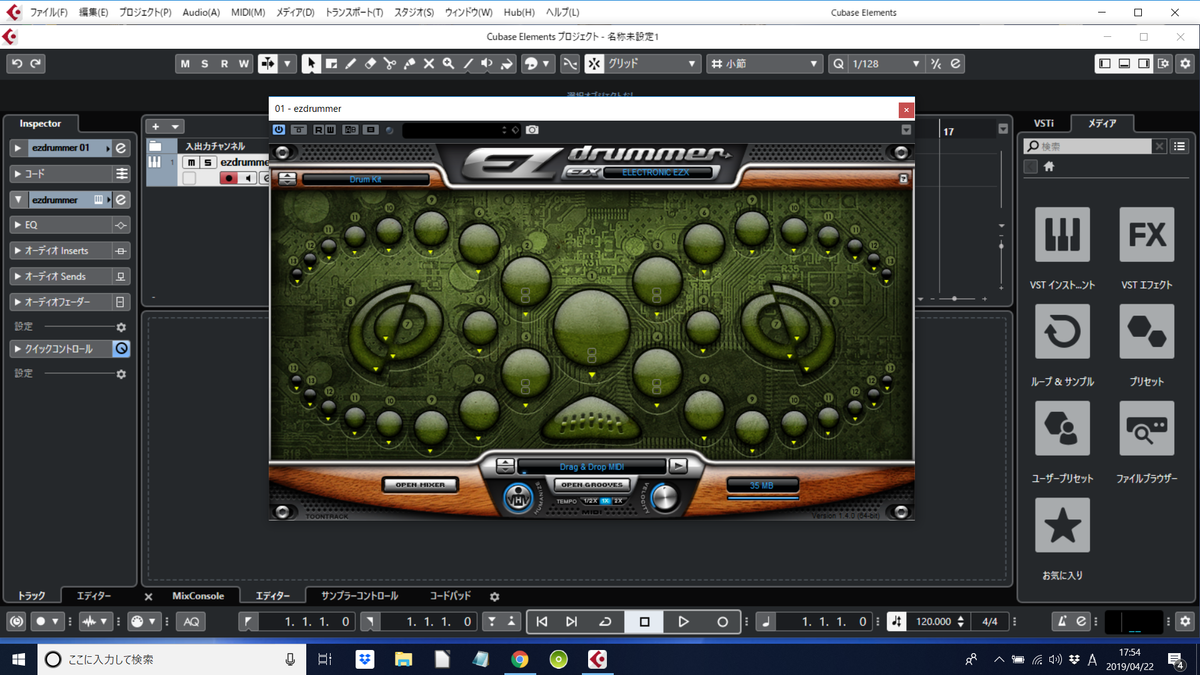Click the large center kick drum pad
This screenshot has width=1200, height=675.
(591, 328)
